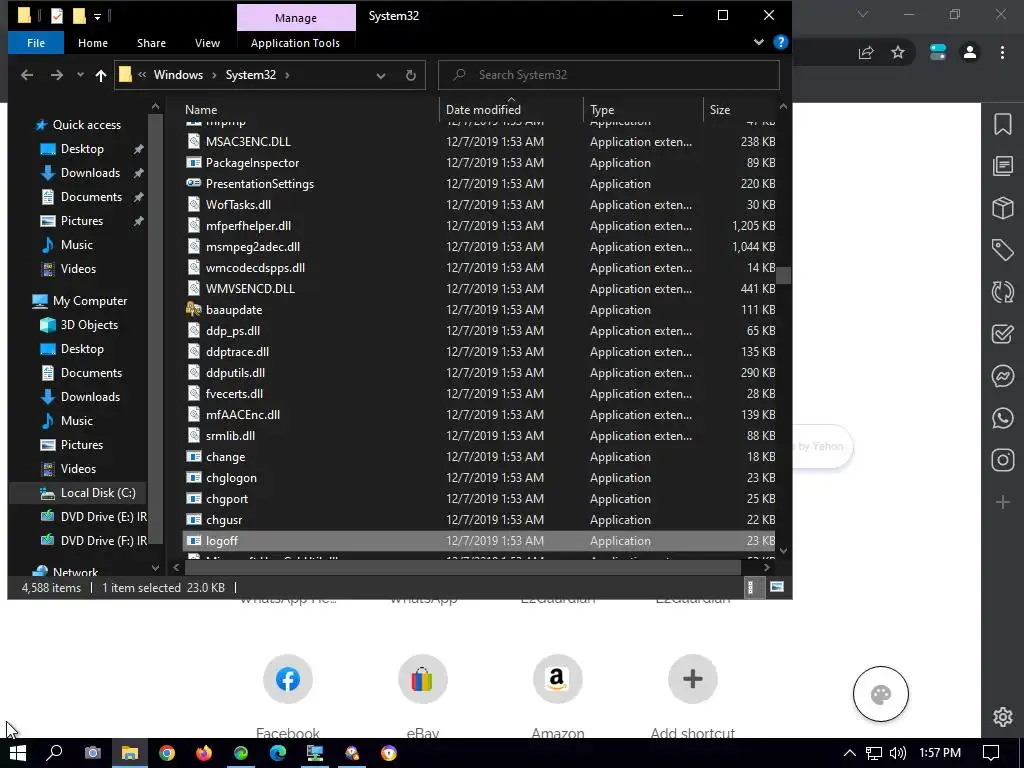Select the baaupdate application icon
Screen dimensions: 1024x768
[193, 310]
